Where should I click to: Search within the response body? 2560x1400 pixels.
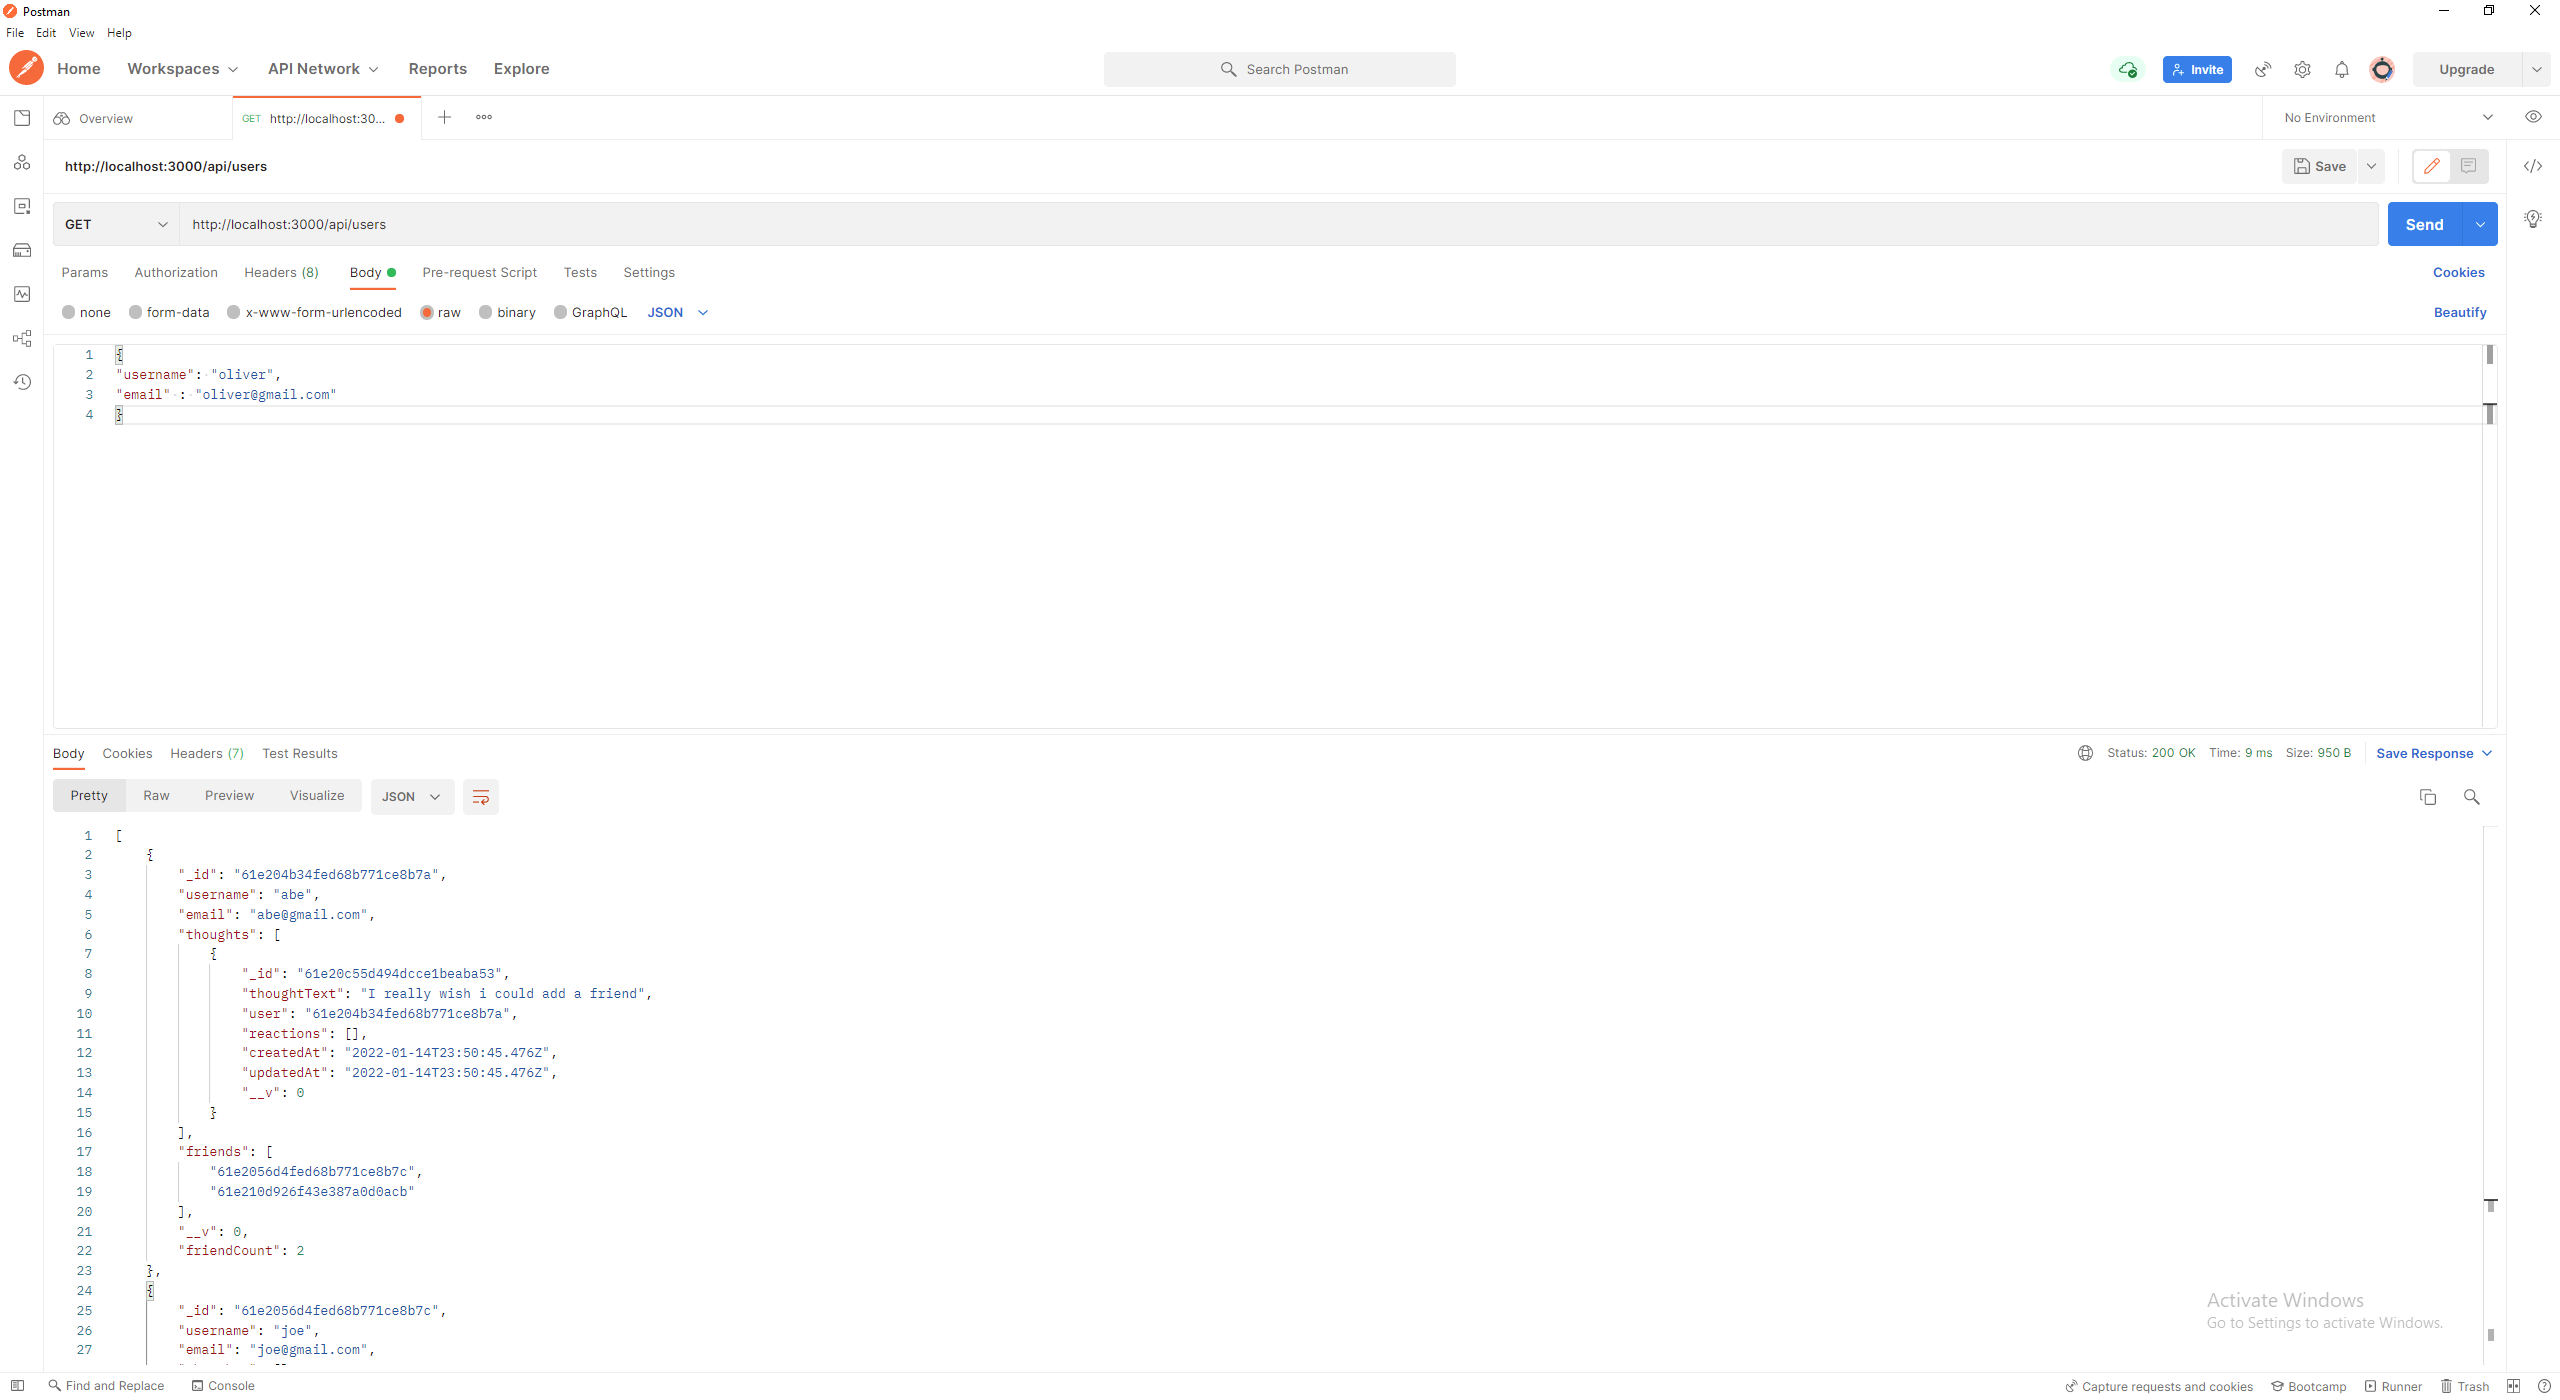[2471, 797]
